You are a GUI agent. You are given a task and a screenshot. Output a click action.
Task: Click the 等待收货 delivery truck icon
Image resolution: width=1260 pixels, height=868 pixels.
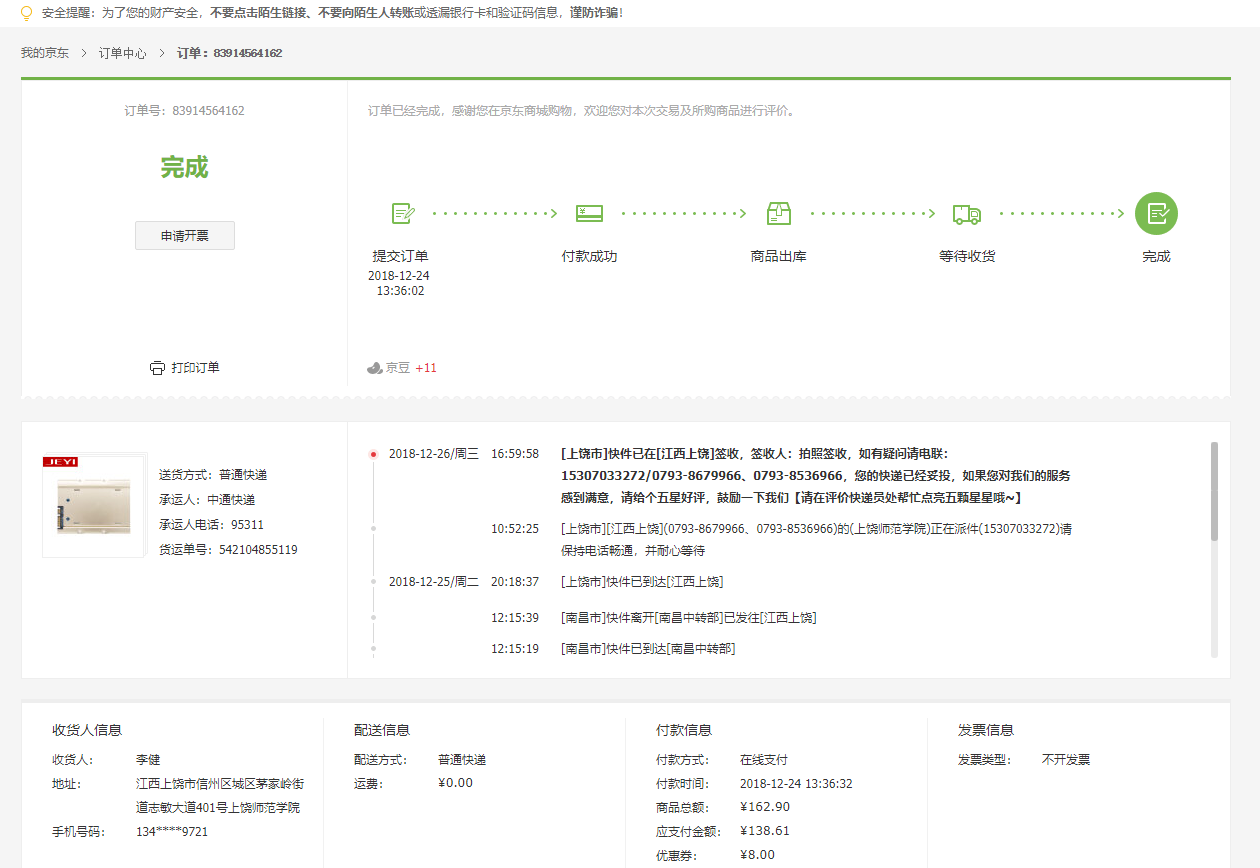967,214
